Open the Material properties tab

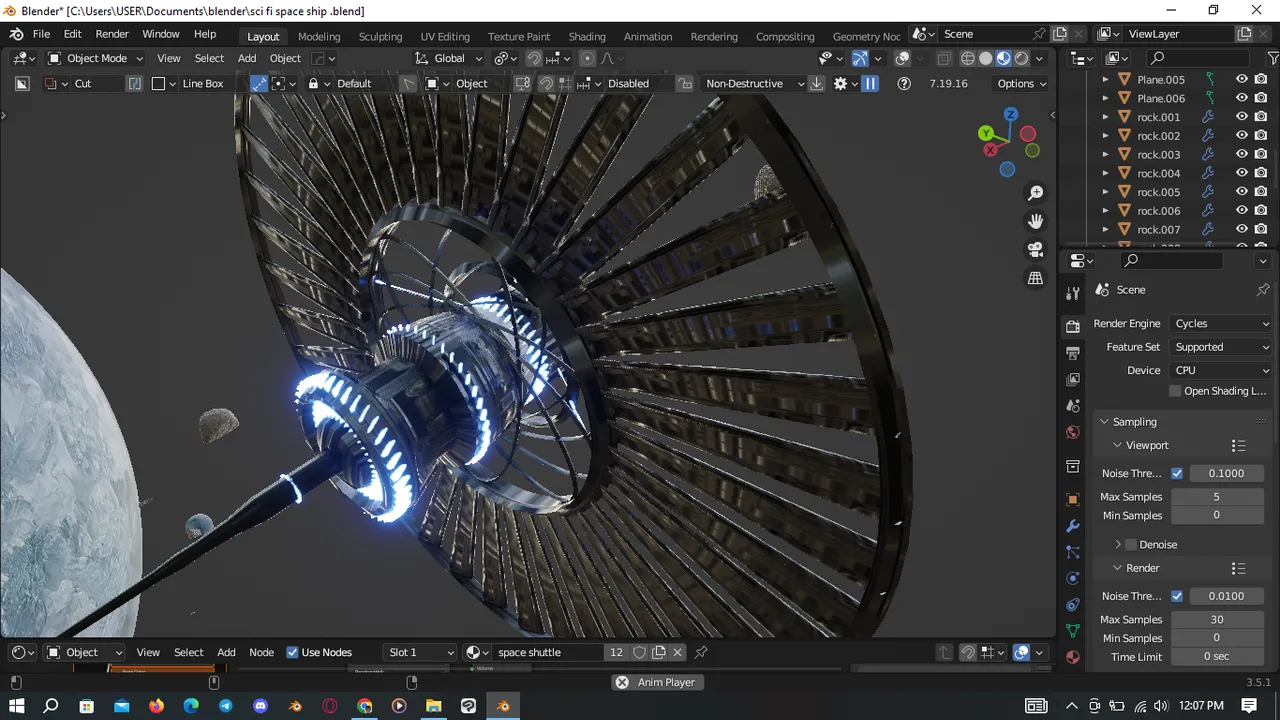click(x=1073, y=657)
